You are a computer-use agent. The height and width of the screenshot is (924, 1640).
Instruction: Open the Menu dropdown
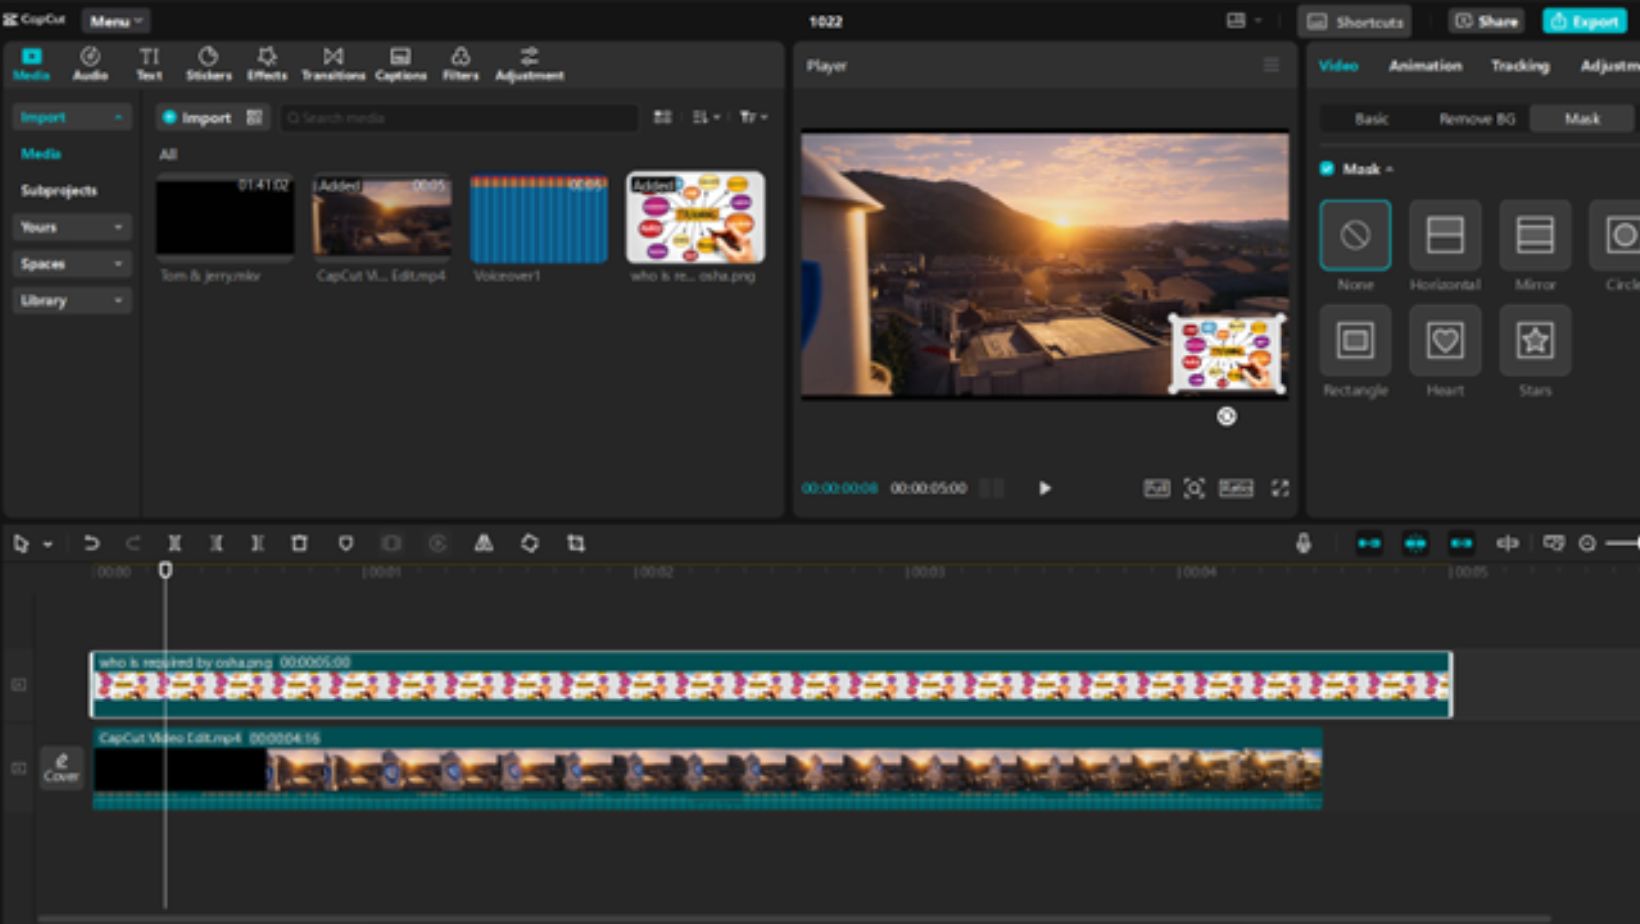click(x=115, y=21)
